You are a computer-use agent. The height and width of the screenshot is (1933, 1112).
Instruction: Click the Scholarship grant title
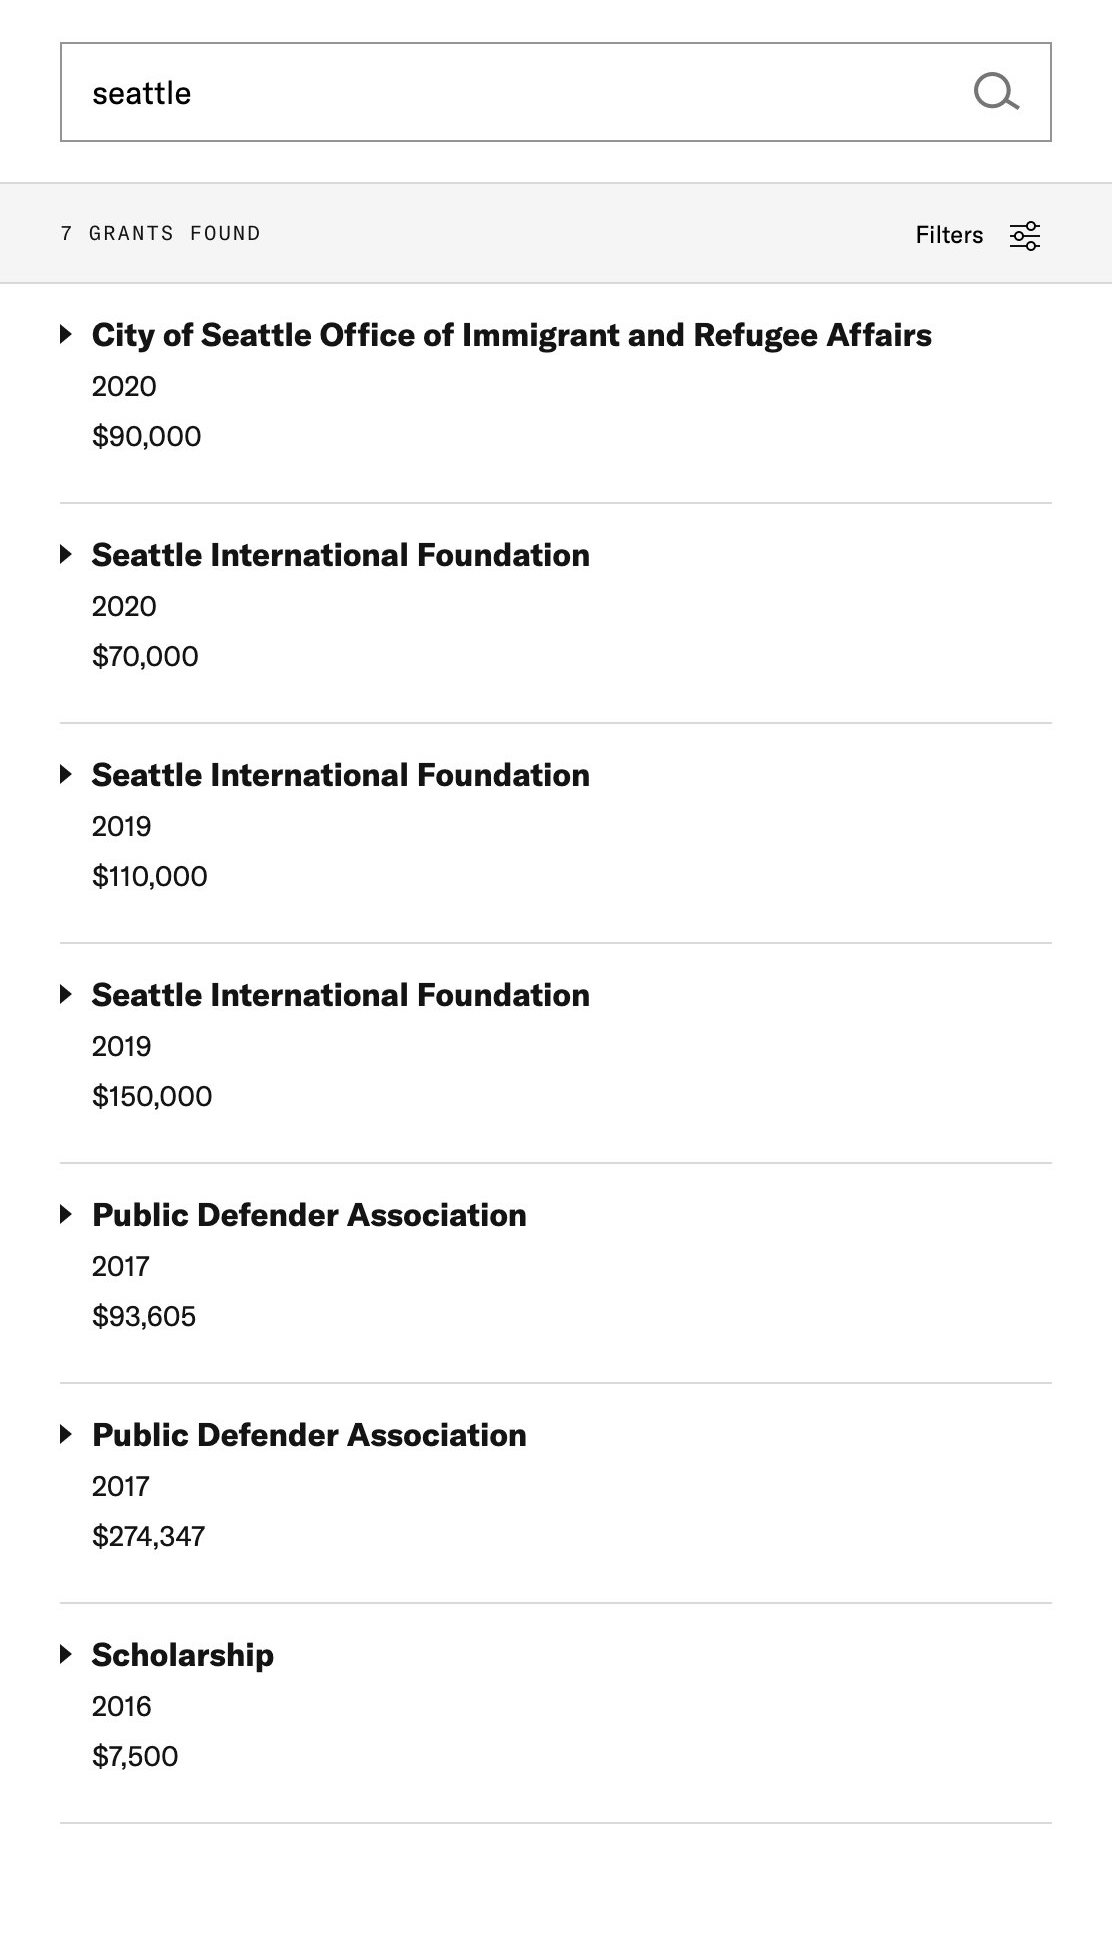click(182, 1655)
